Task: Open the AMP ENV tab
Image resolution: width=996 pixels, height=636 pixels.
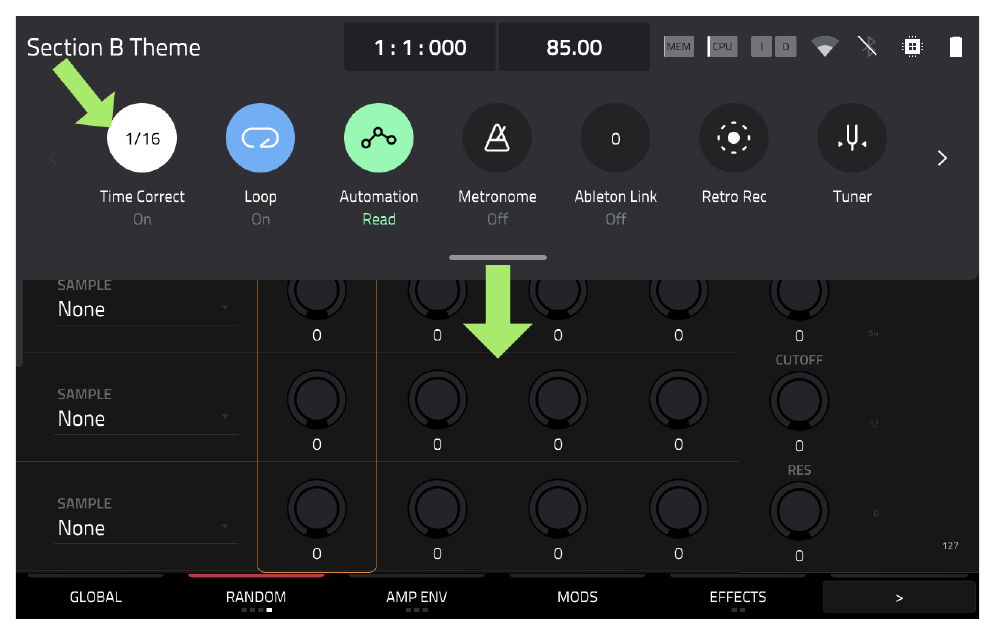Action: [x=417, y=597]
